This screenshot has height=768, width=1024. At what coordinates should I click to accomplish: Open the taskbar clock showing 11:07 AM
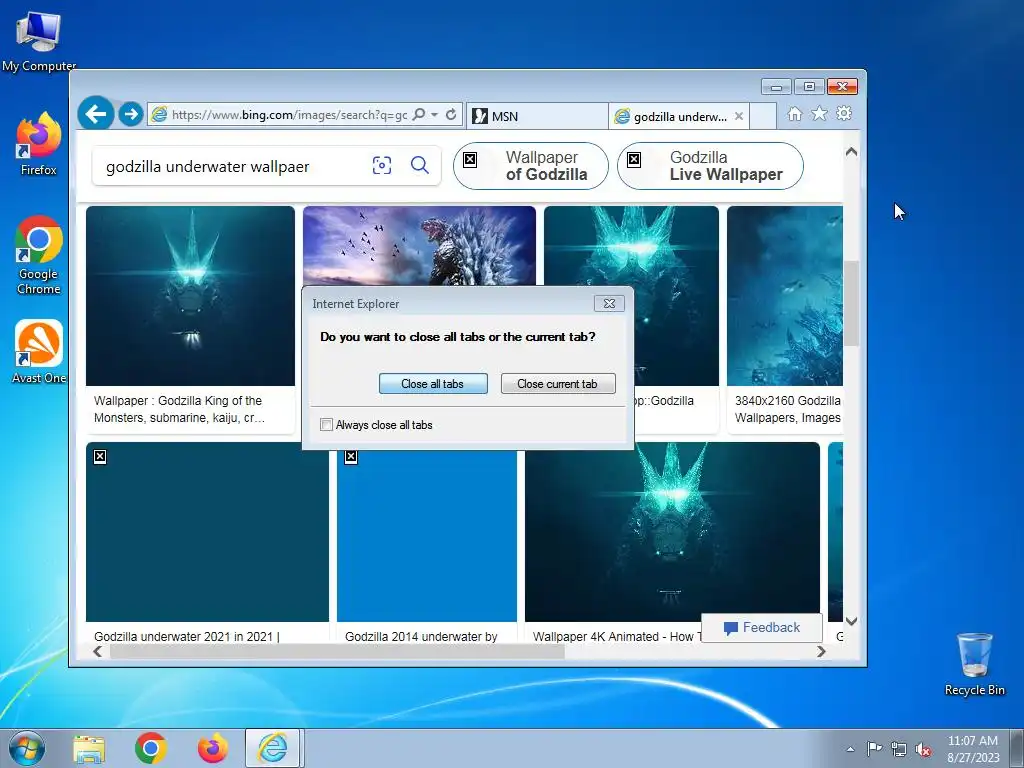[972, 749]
